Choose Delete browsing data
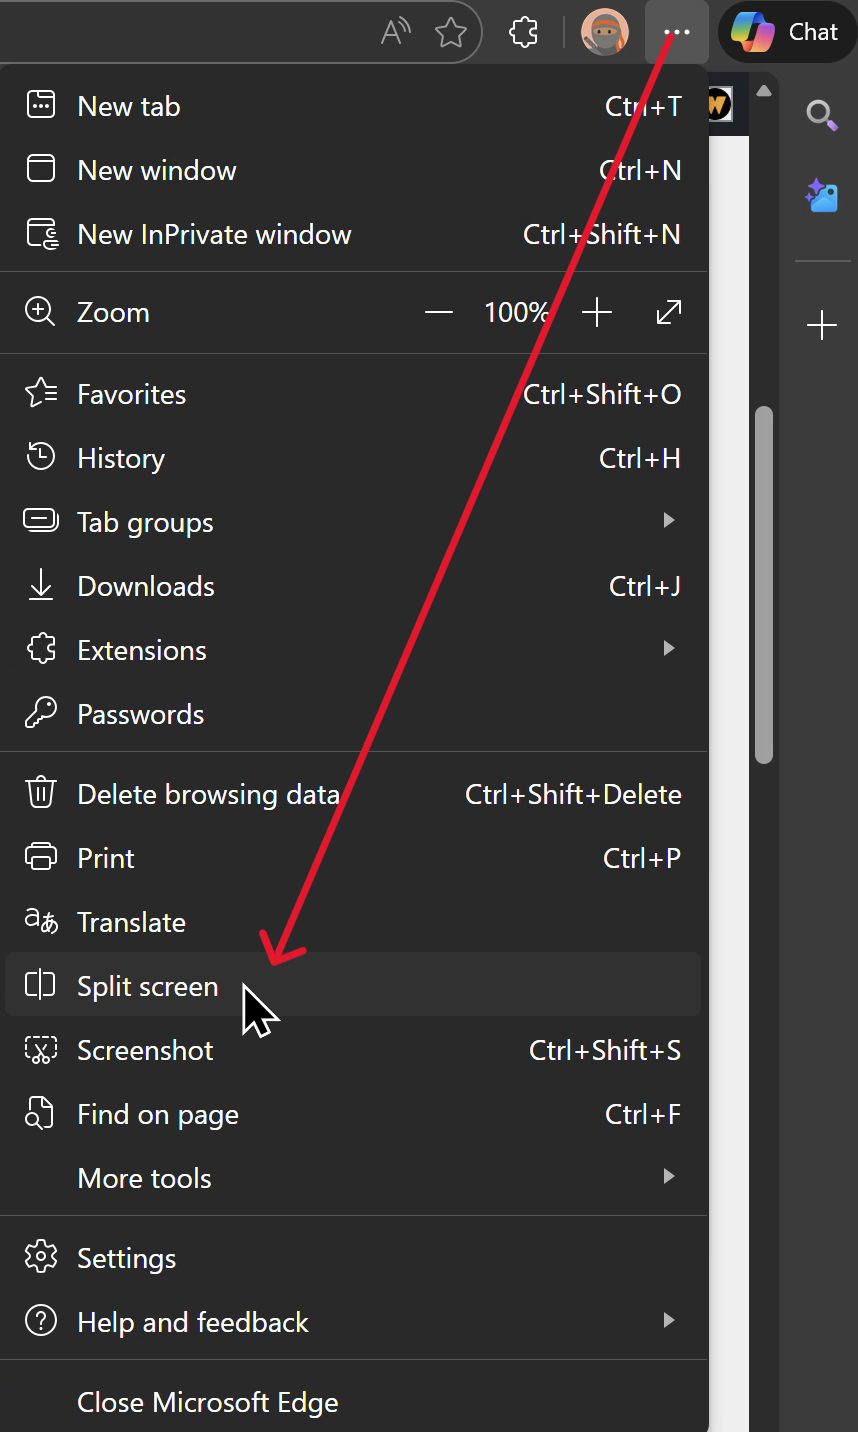Image resolution: width=858 pixels, height=1432 pixels. [x=208, y=795]
